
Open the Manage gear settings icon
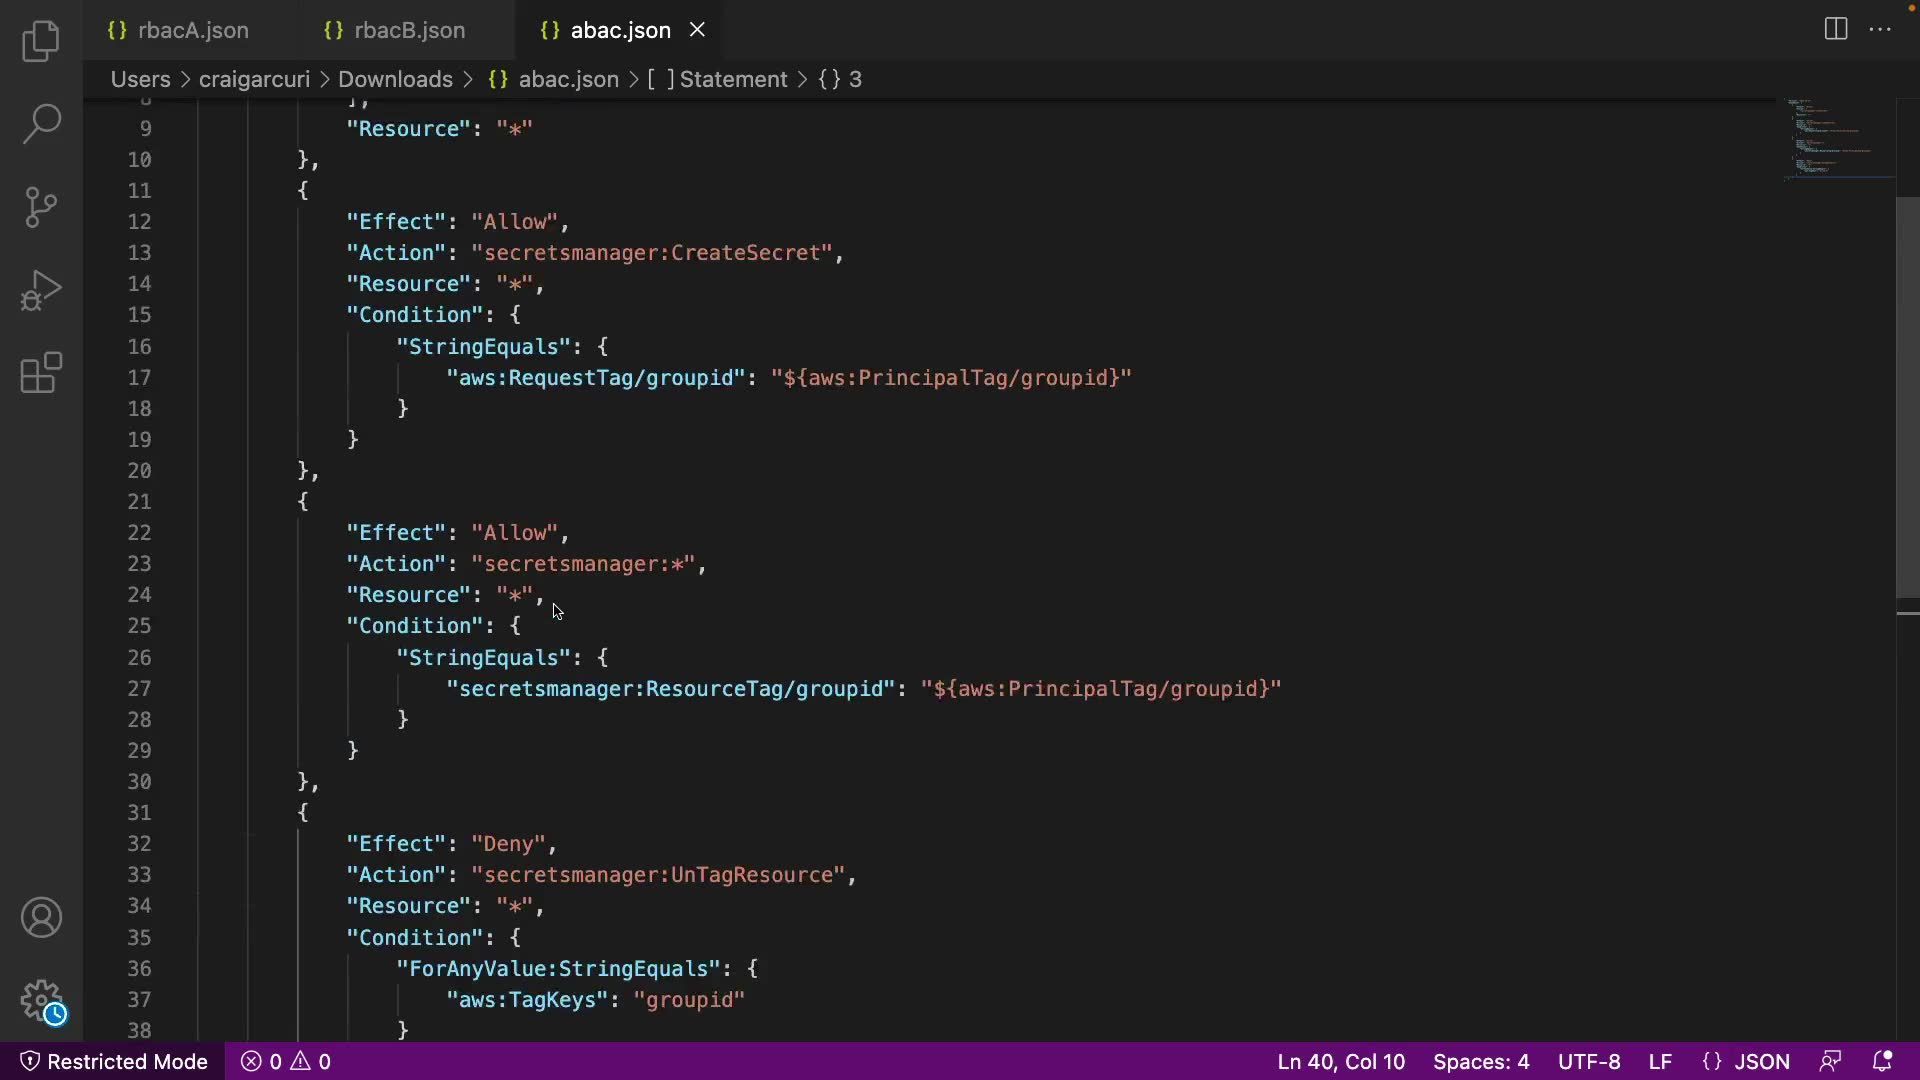click(41, 1000)
